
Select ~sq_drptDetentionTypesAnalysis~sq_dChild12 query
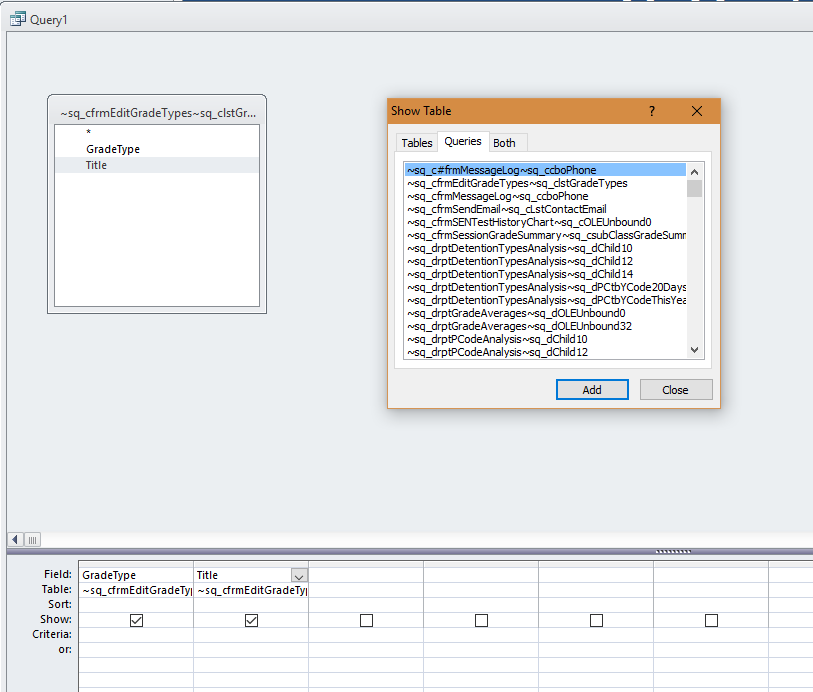545,261
